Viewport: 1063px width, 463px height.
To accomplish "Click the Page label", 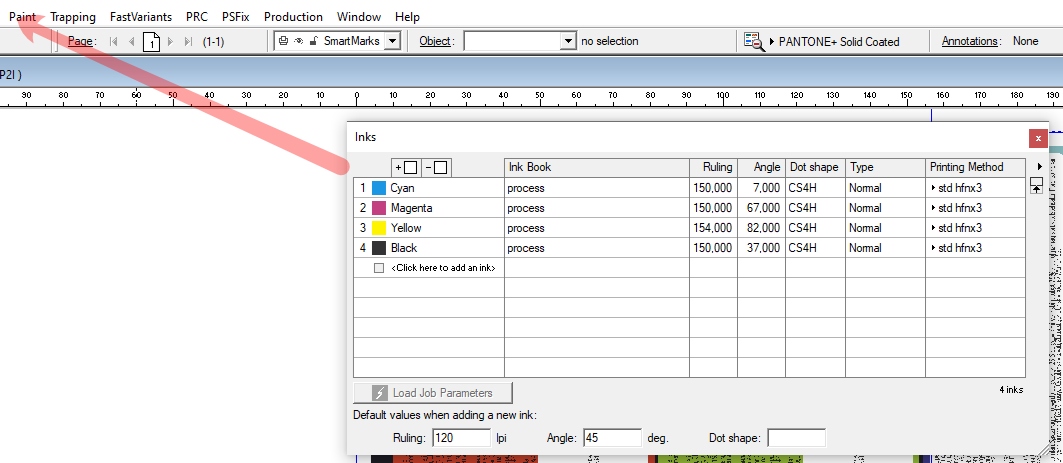I will 81,41.
